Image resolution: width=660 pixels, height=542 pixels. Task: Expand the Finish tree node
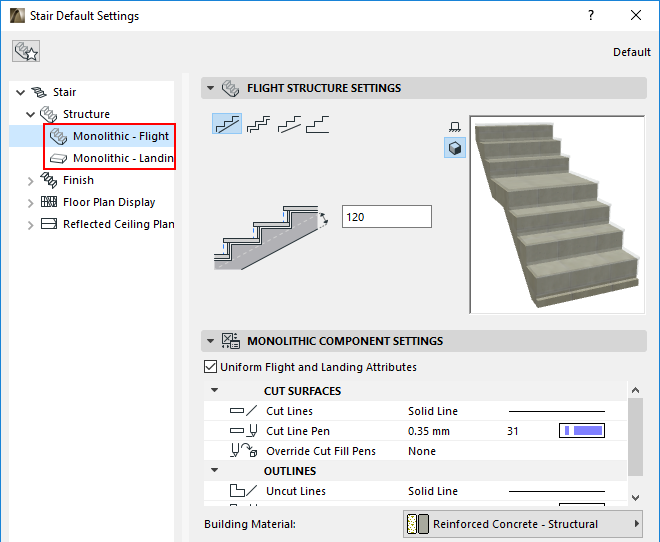point(30,180)
